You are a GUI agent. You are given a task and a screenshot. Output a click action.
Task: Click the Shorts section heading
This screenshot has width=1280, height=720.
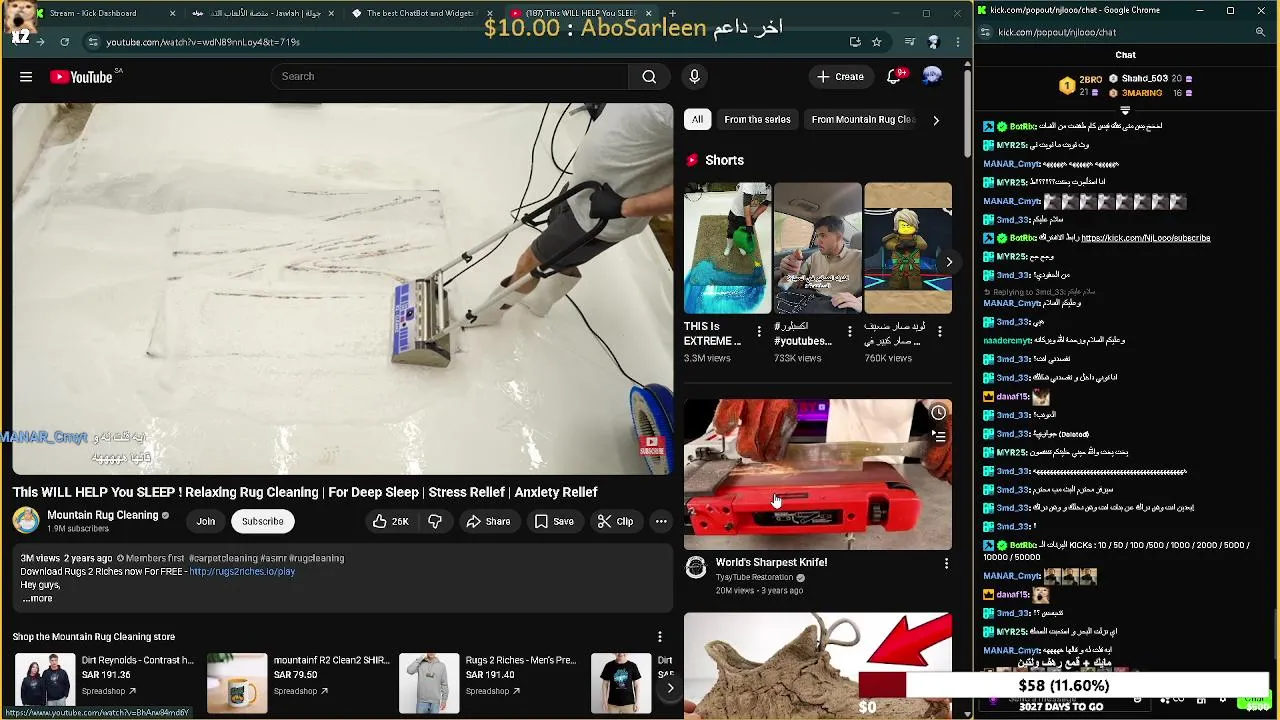(x=724, y=160)
